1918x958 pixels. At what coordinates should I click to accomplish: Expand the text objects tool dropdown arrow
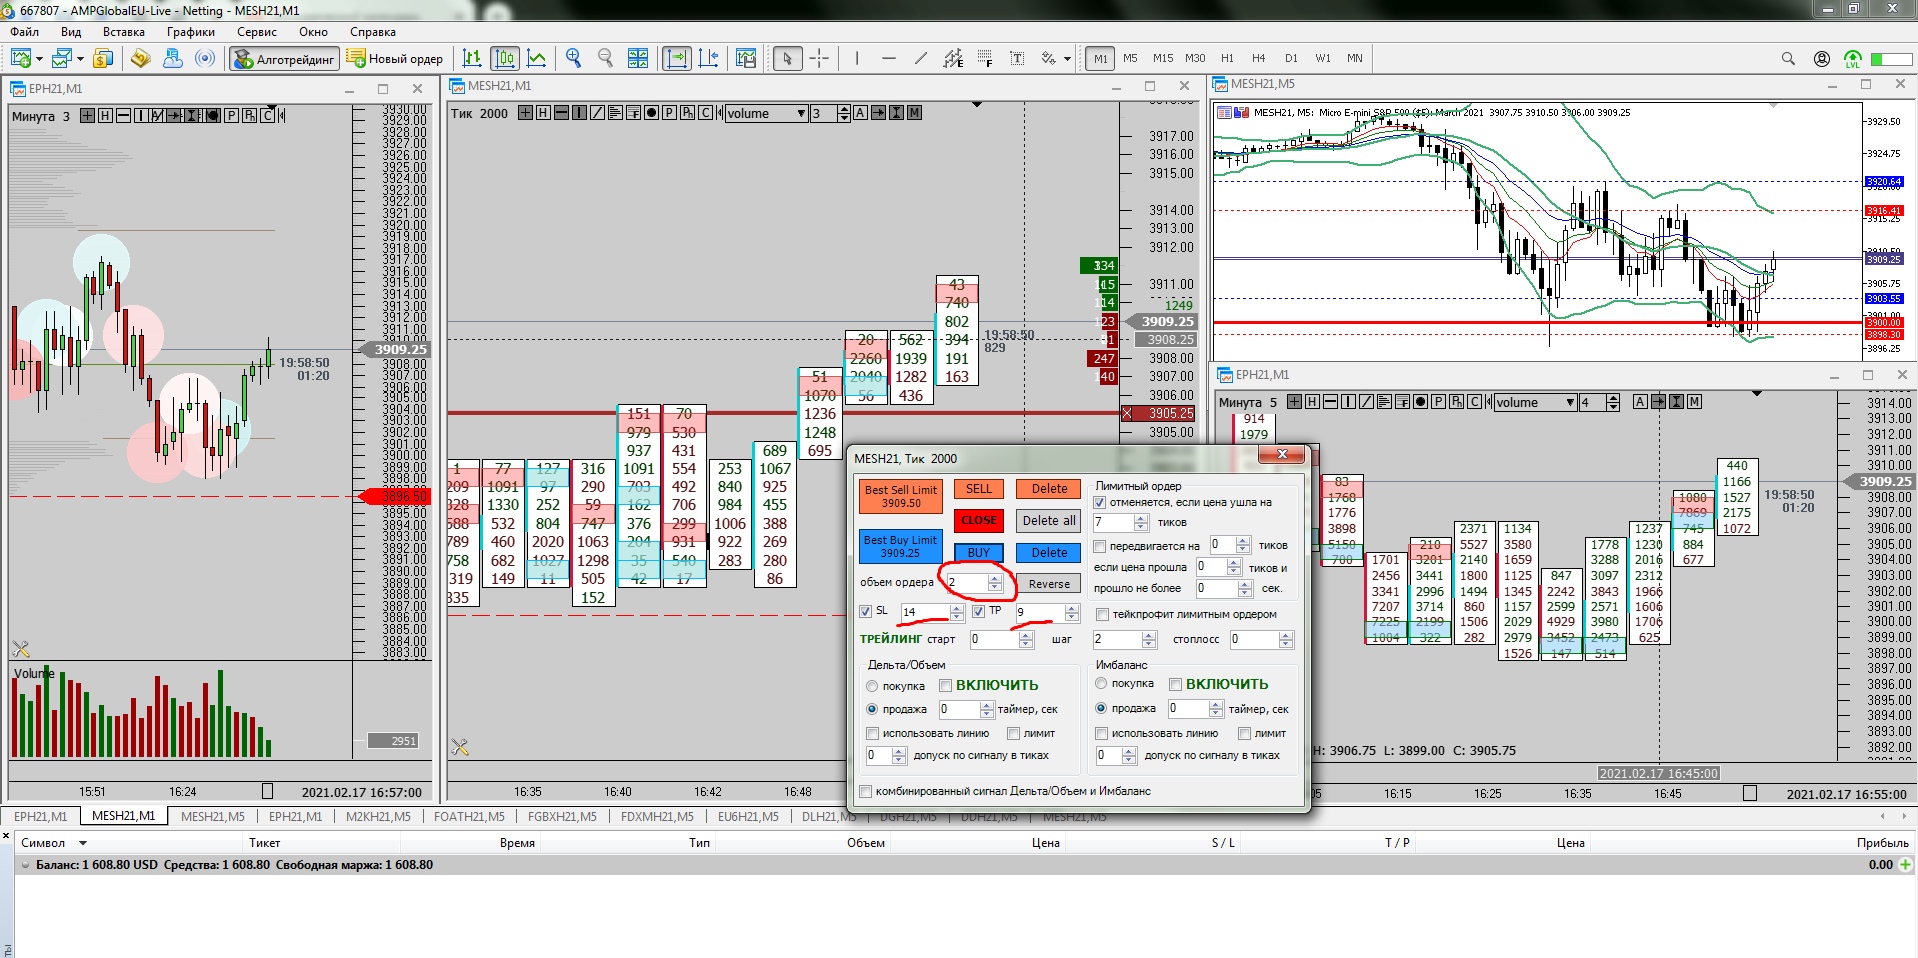click(1067, 59)
